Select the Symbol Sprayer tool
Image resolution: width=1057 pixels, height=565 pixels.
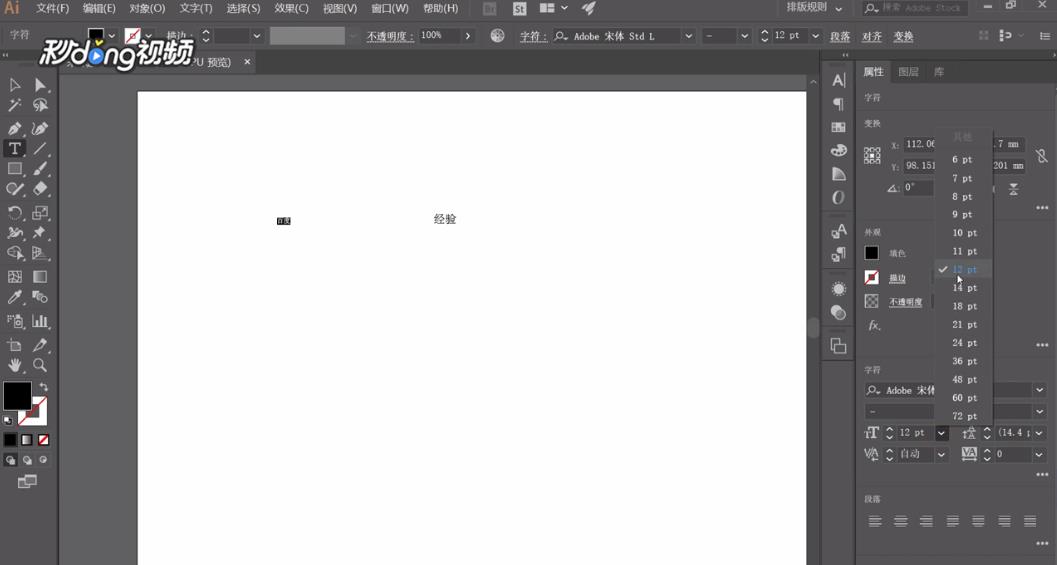15,321
